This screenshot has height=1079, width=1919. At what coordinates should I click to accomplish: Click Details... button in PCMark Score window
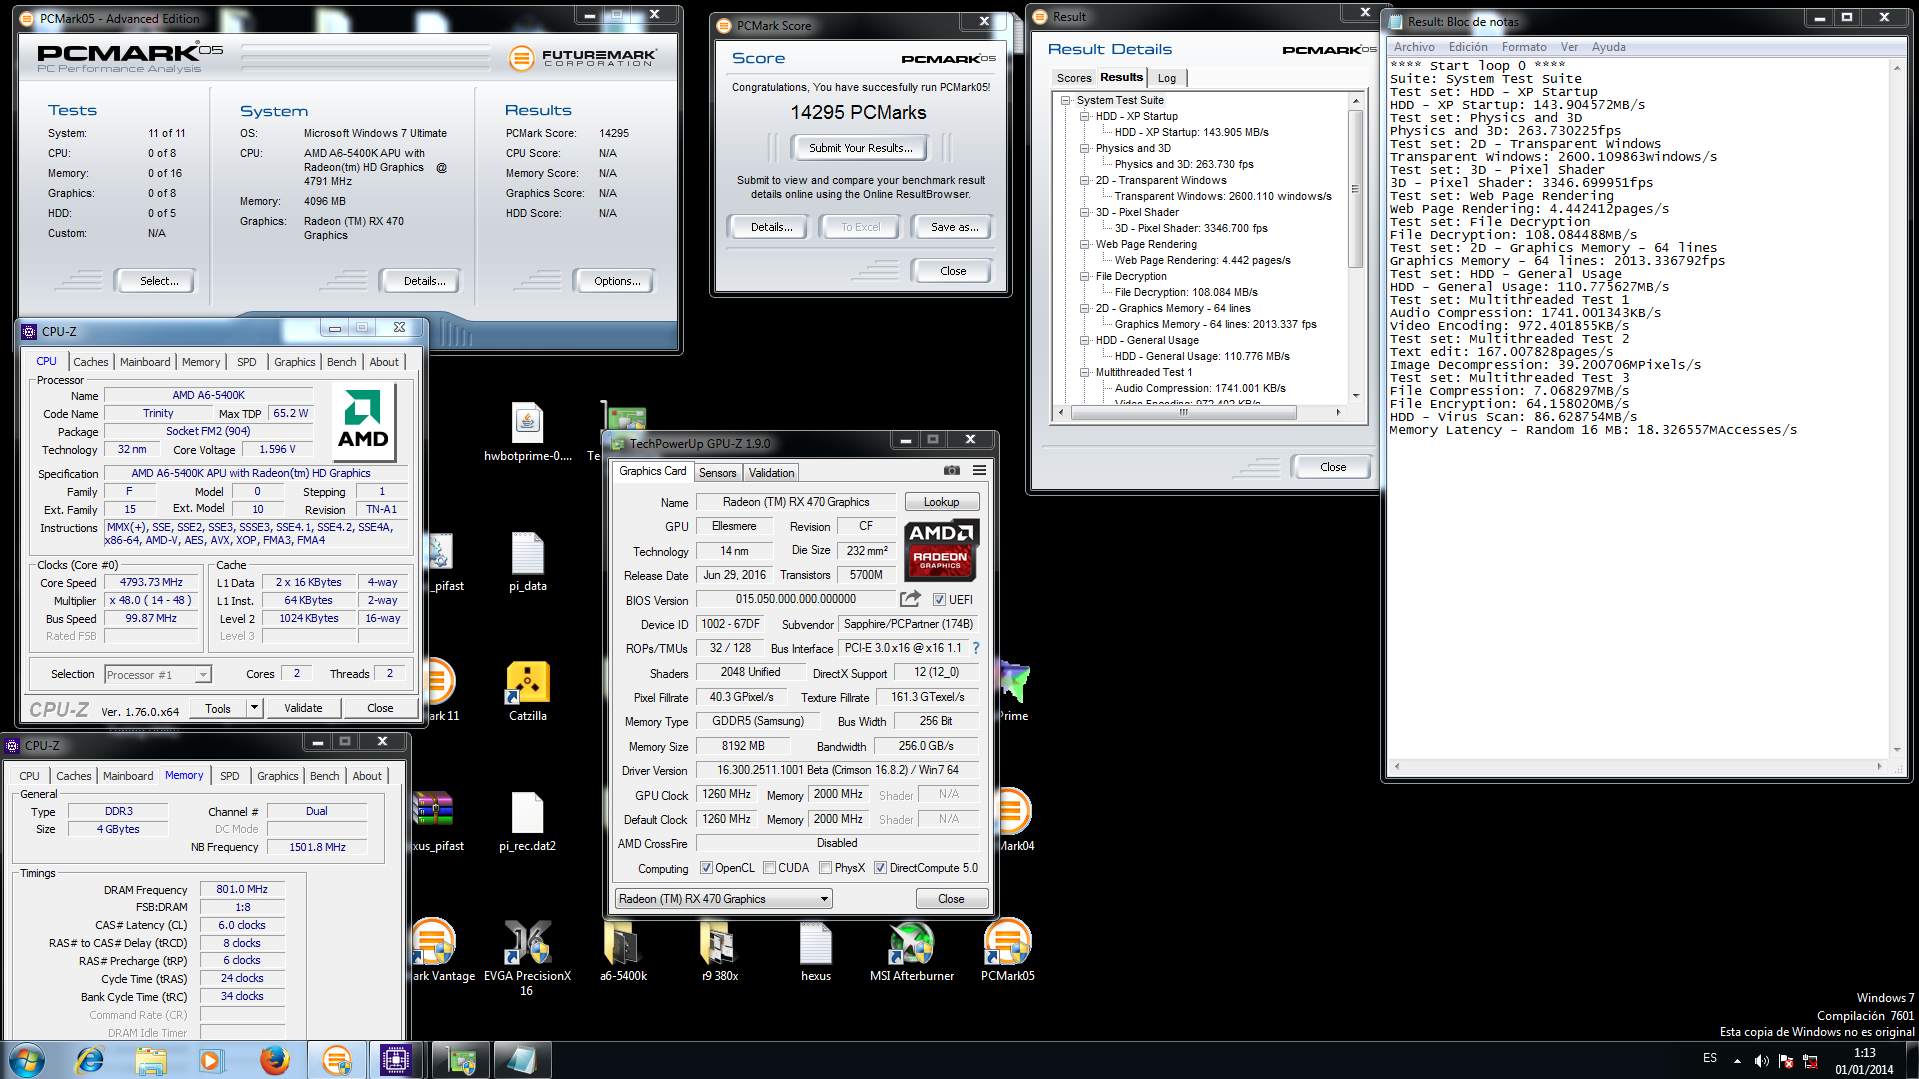pyautogui.click(x=771, y=227)
